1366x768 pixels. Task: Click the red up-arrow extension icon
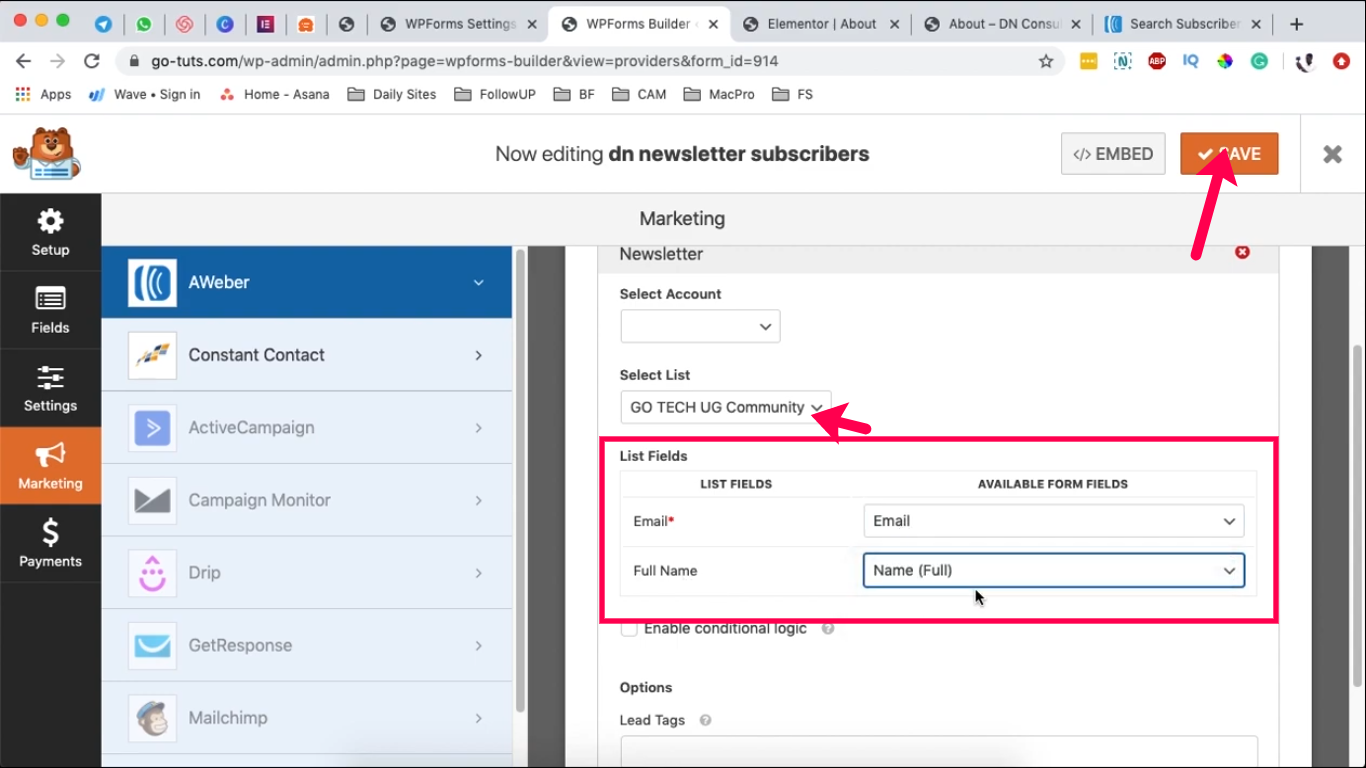click(1342, 61)
